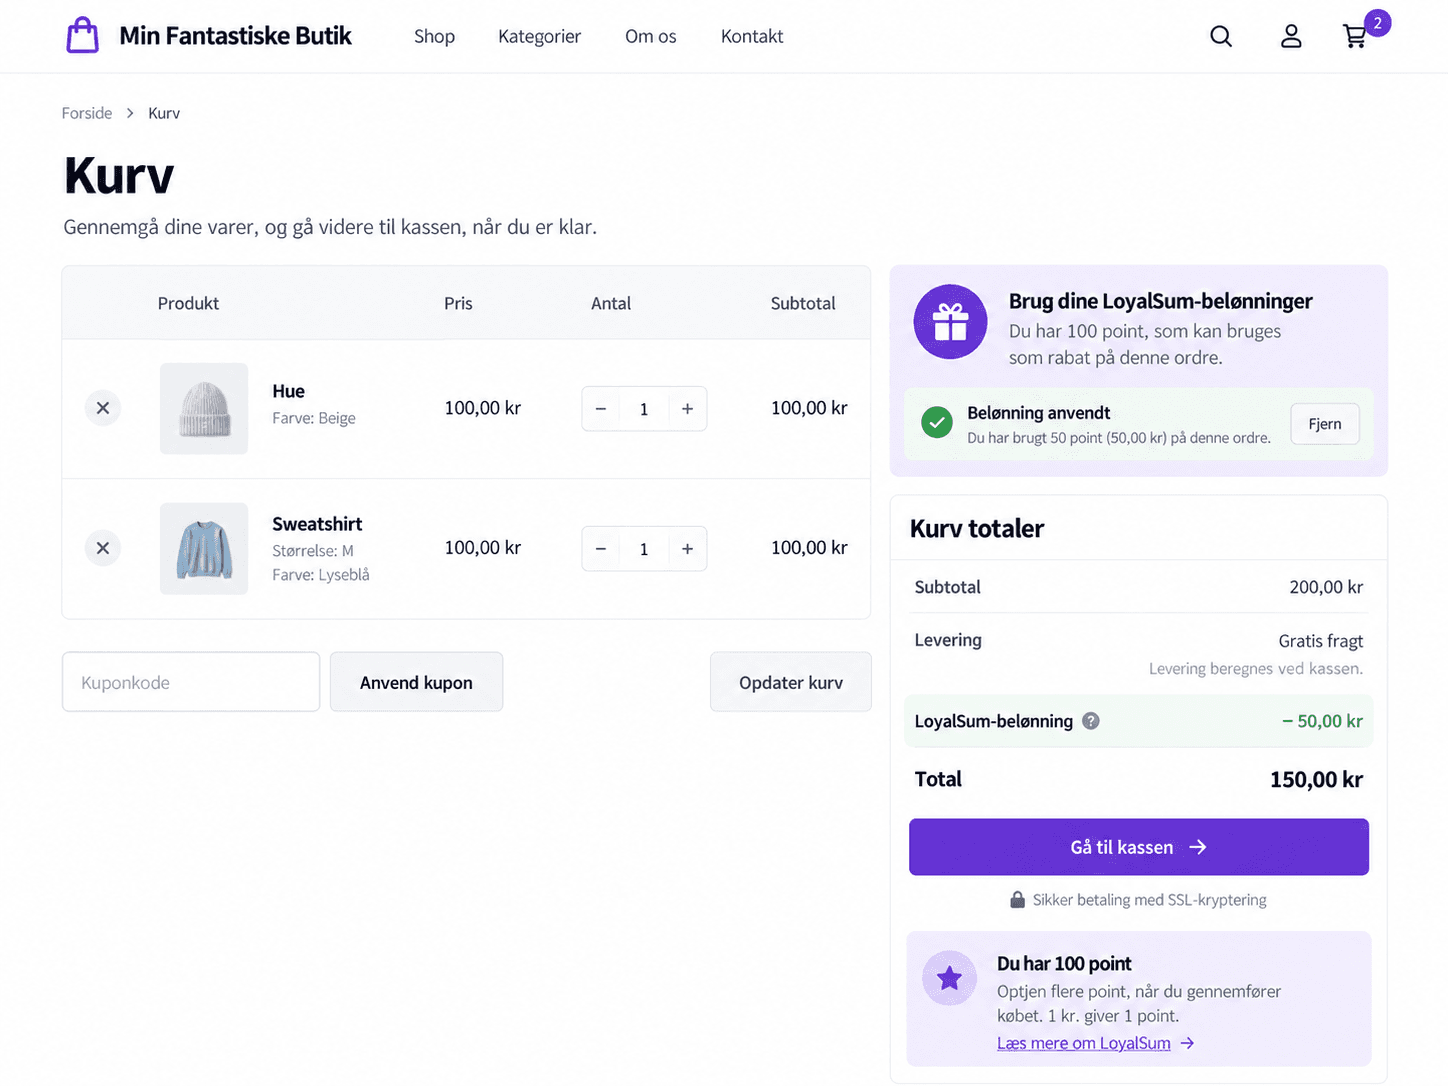Click the Anvend kupon button
The image size is (1448, 1086).
click(416, 682)
